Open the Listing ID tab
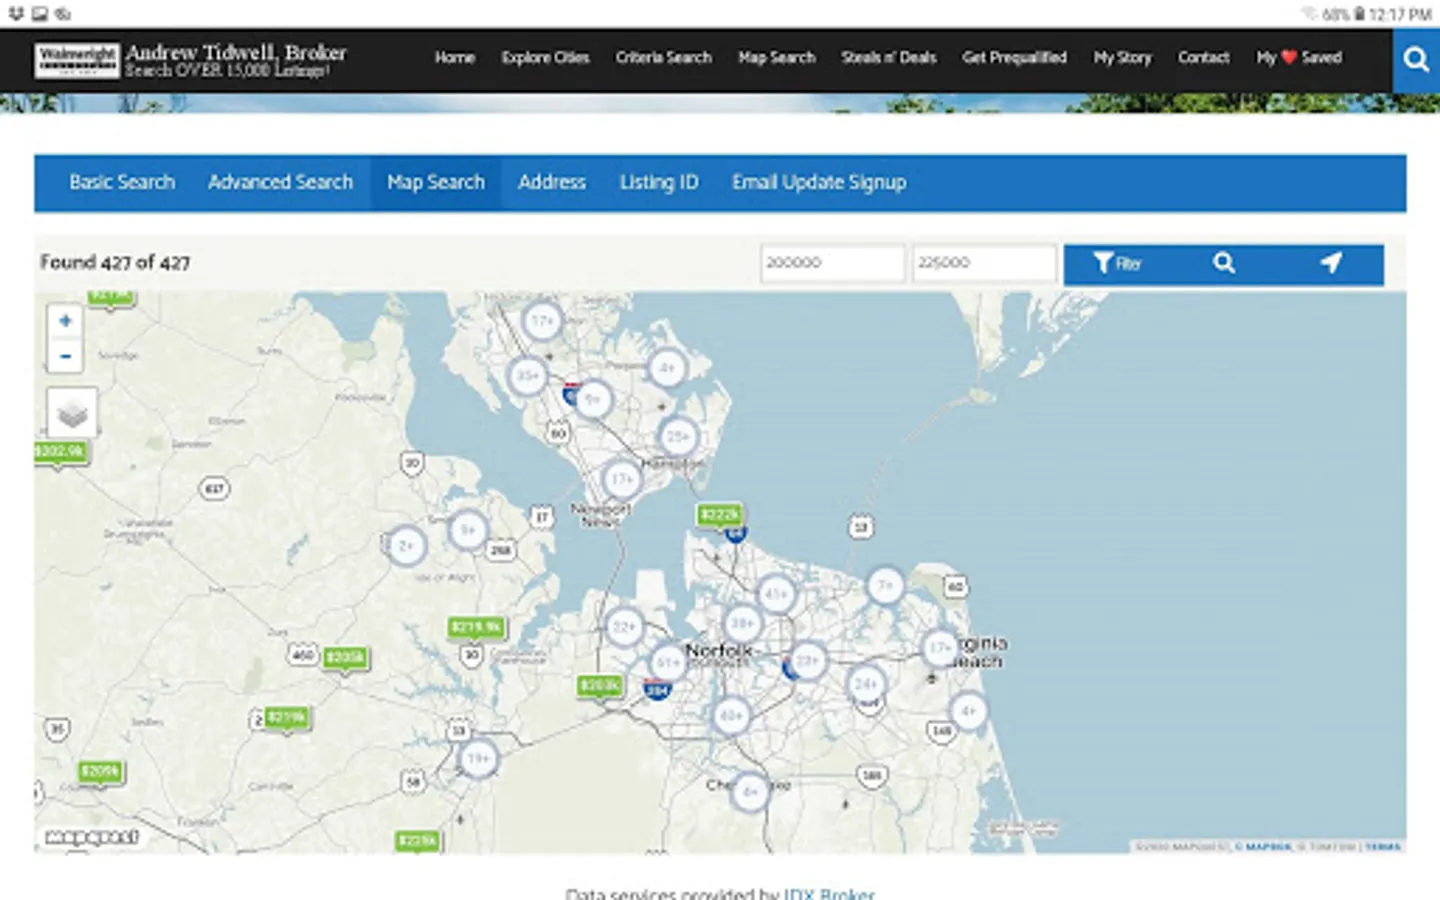The image size is (1440, 900). coord(658,183)
